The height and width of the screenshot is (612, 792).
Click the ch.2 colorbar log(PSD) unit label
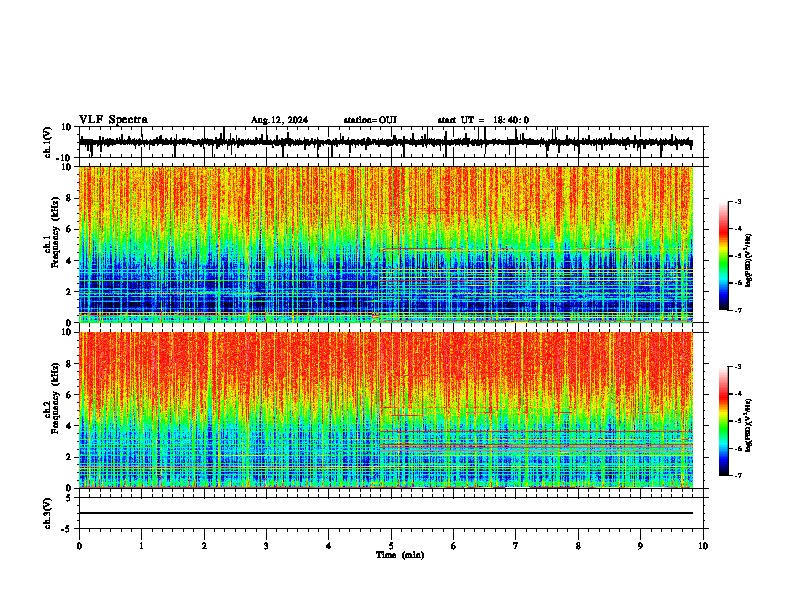pos(749,425)
